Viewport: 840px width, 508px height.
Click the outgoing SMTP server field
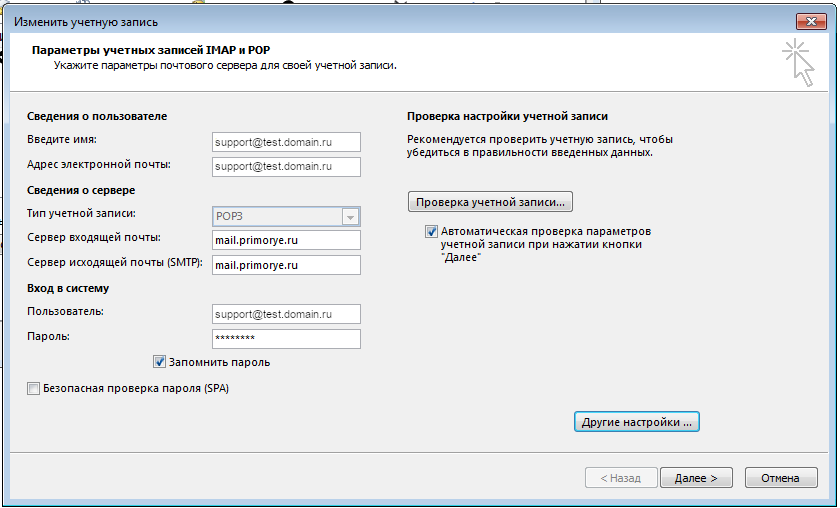click(286, 265)
